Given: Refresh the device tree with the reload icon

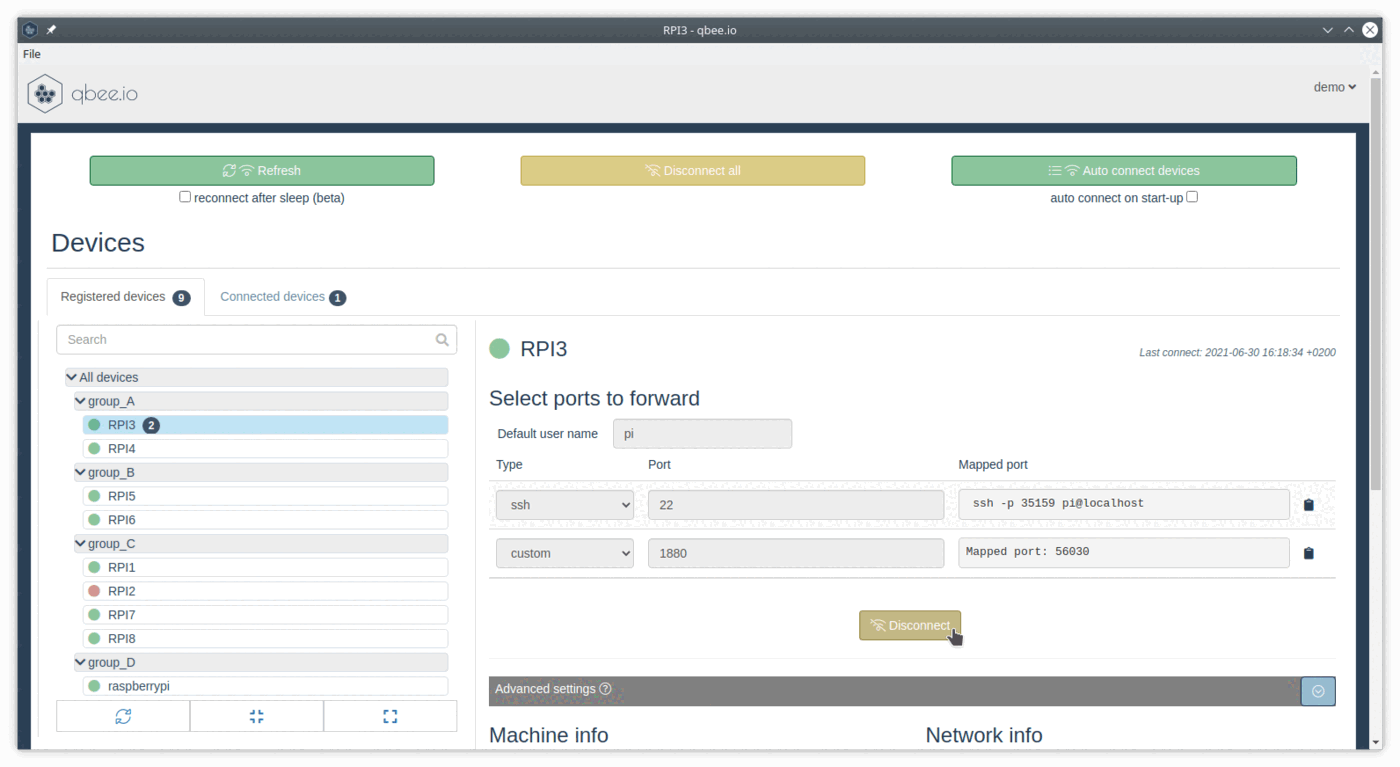Looking at the screenshot, I should pyautogui.click(x=122, y=715).
